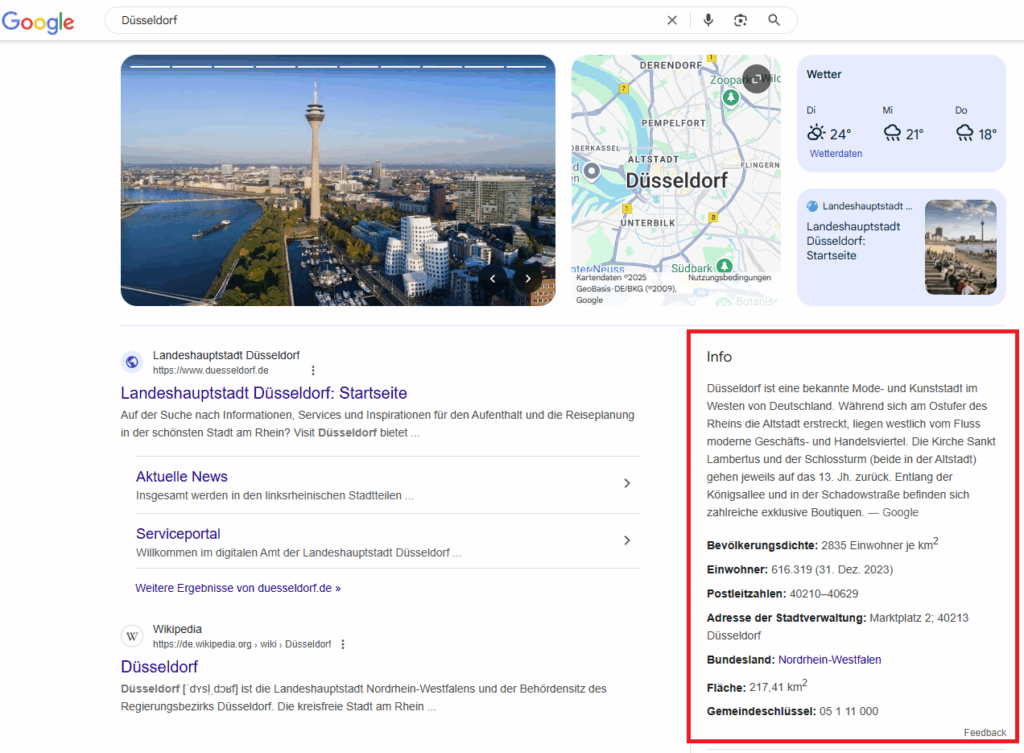Click the Fläche 217,41 km² value
The height and width of the screenshot is (753, 1024).
coord(778,686)
